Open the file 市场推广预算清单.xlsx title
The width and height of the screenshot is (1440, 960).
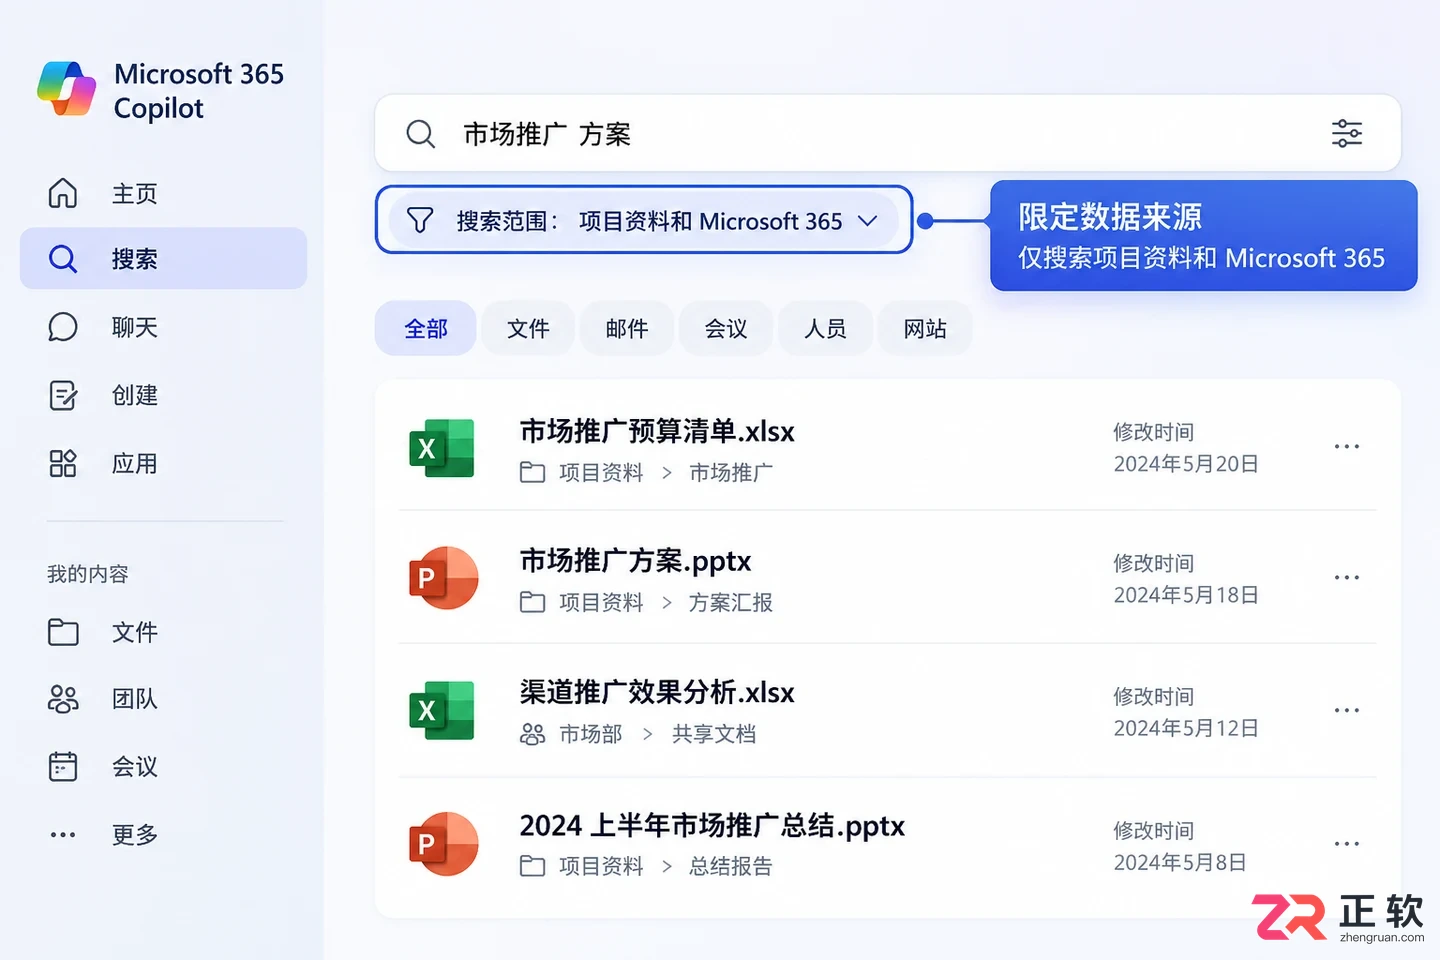point(657,431)
